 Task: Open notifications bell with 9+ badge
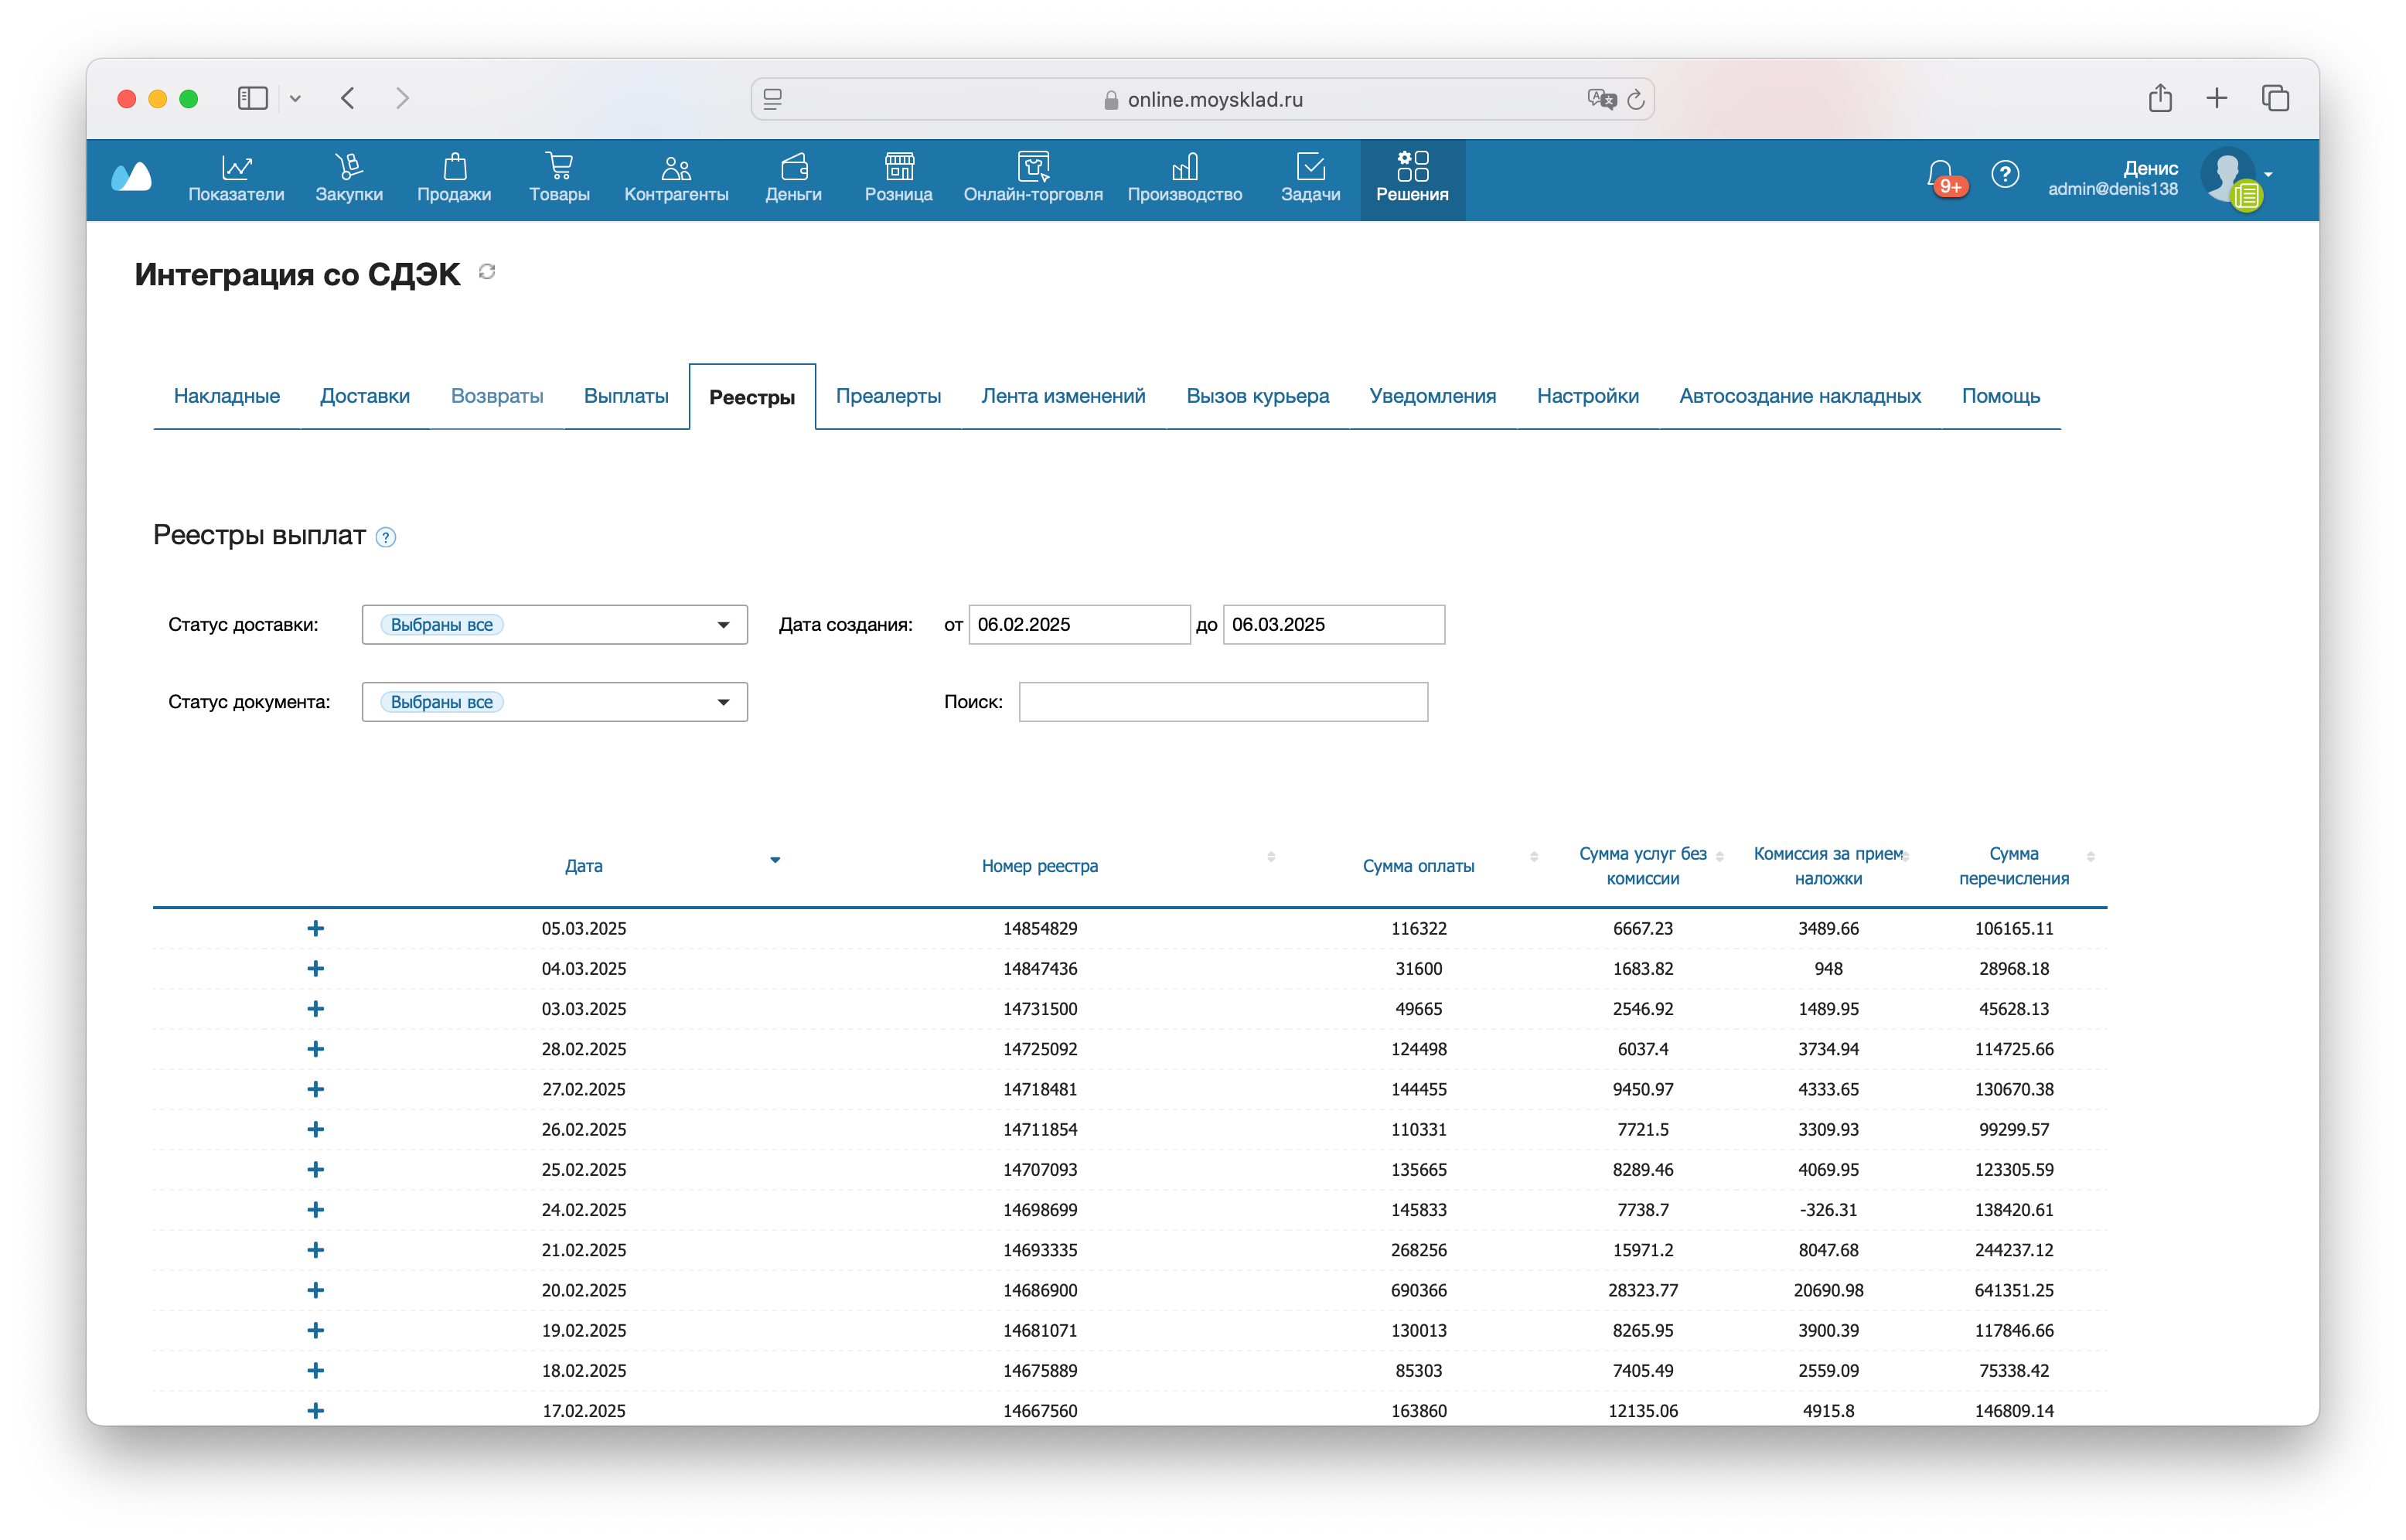tap(1940, 176)
